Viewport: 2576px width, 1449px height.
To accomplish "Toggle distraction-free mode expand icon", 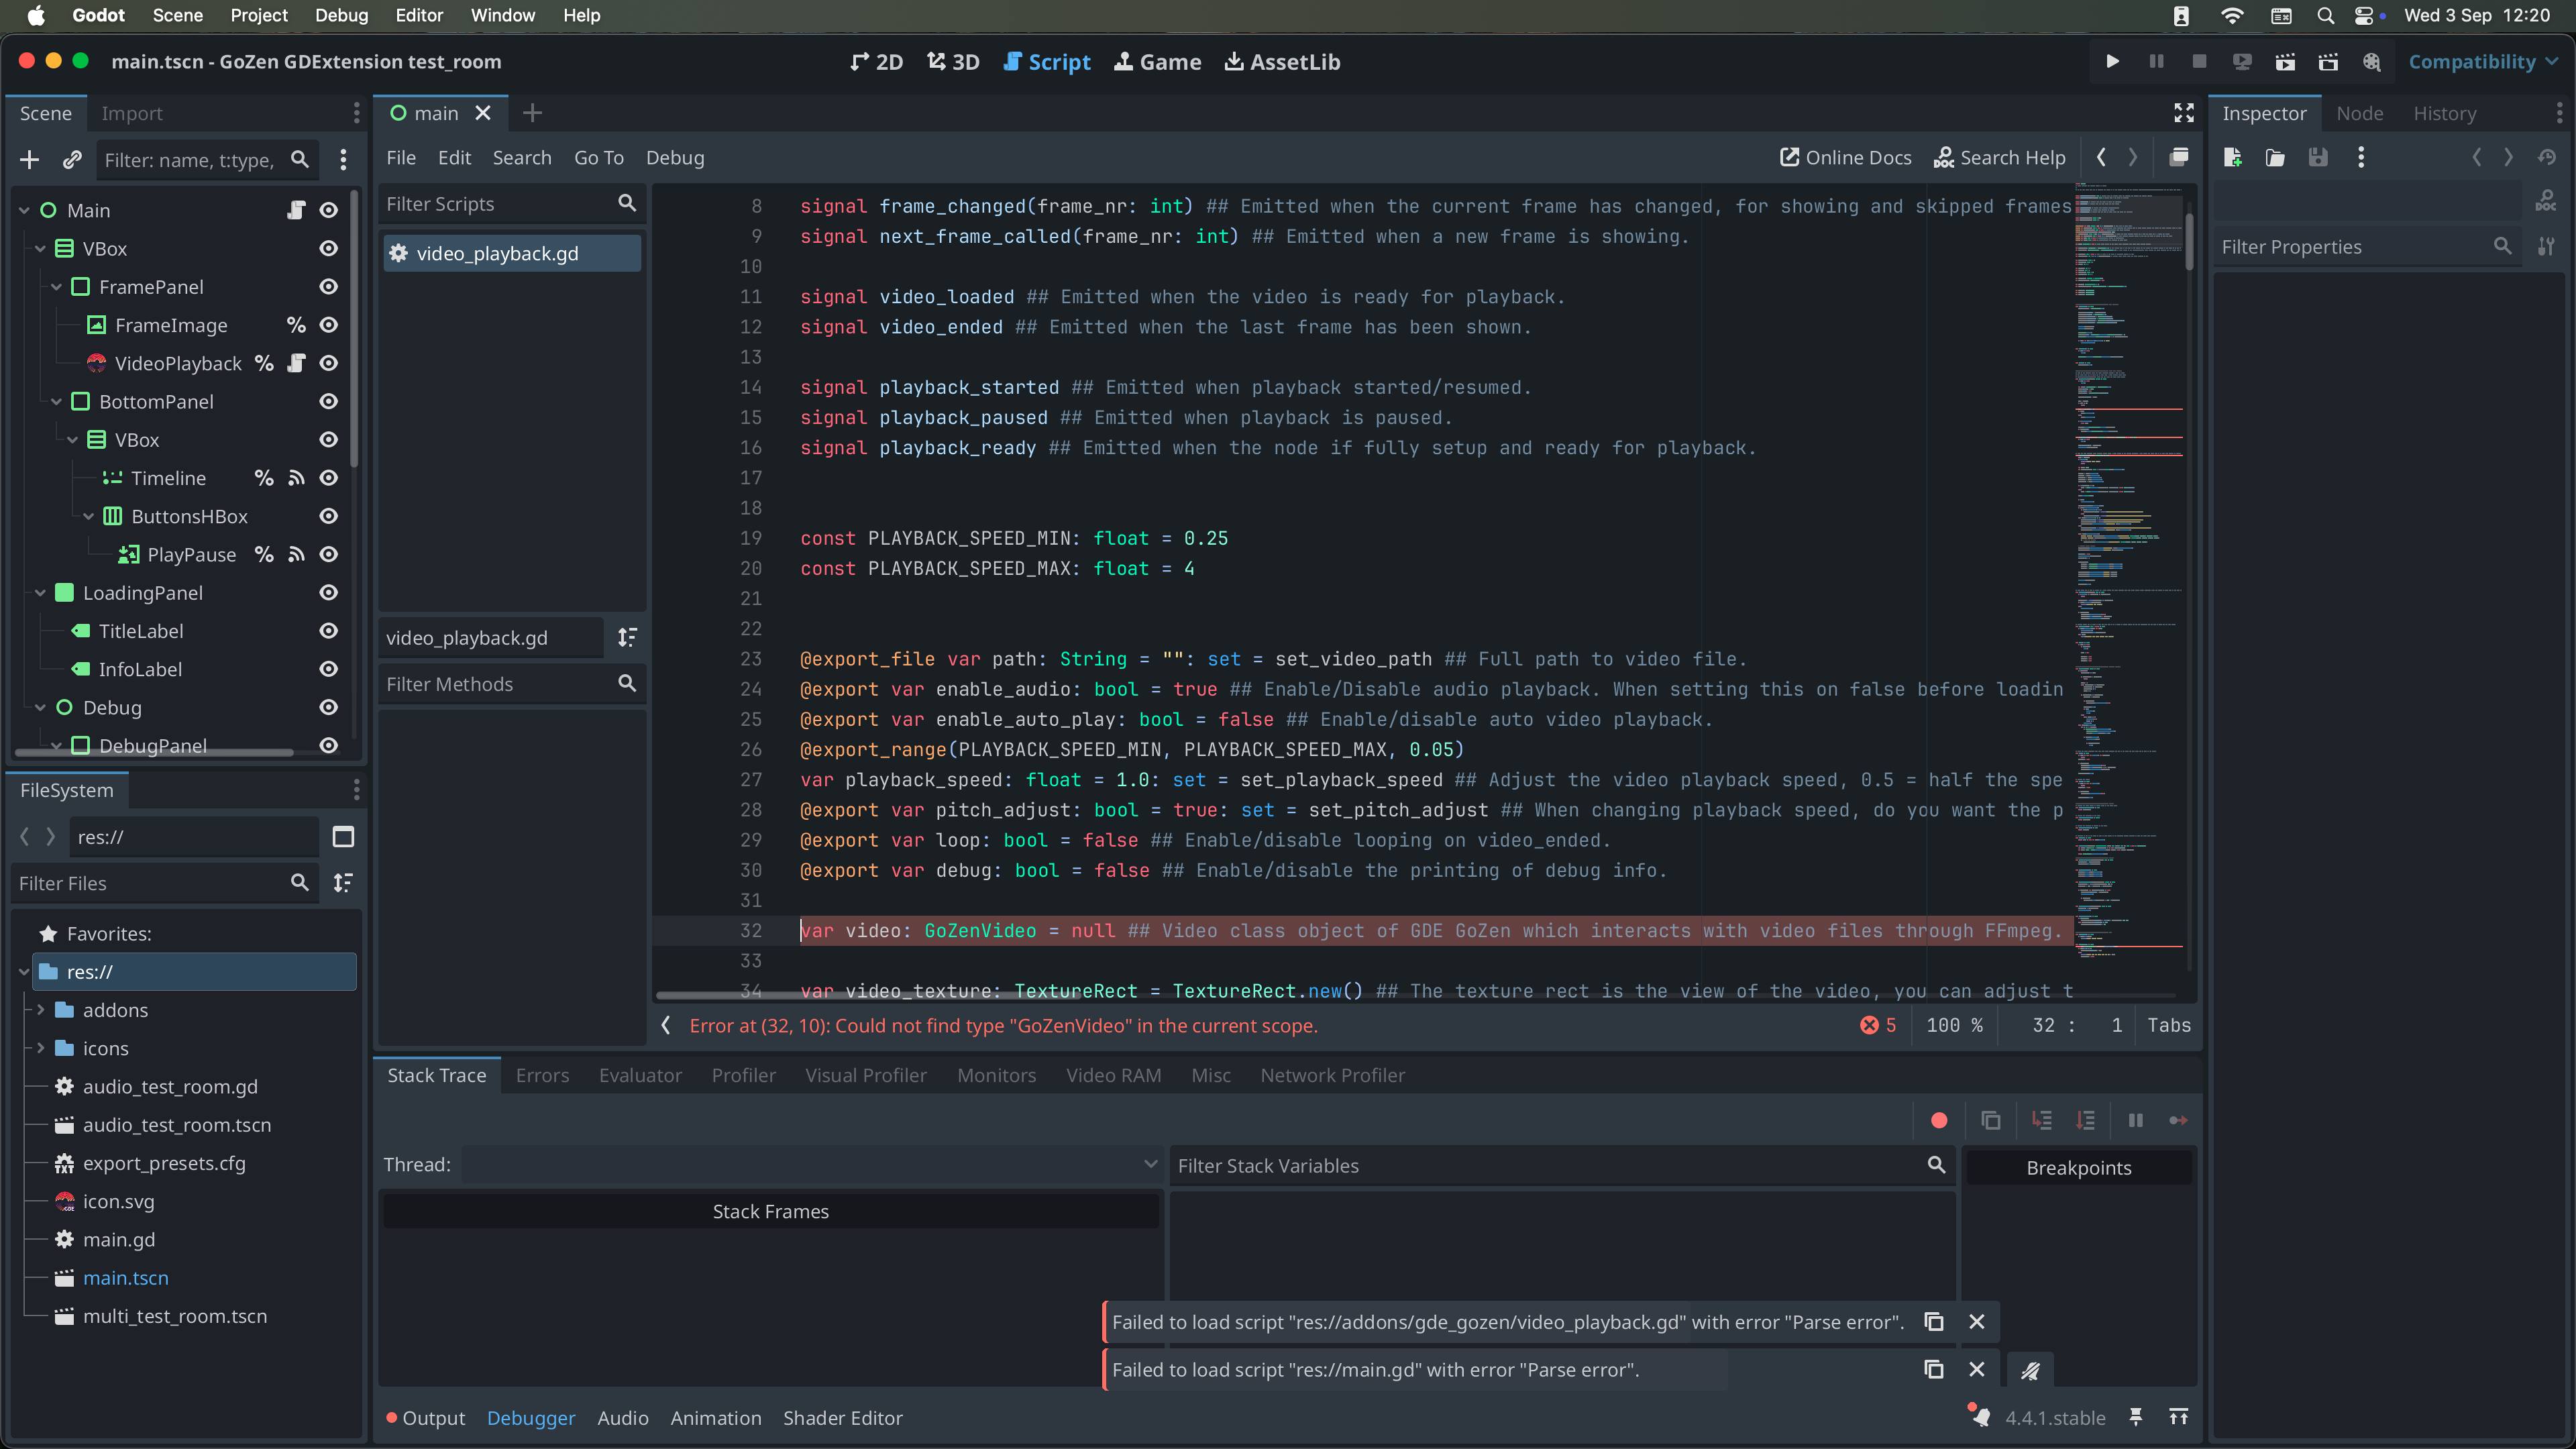I will point(2184,113).
